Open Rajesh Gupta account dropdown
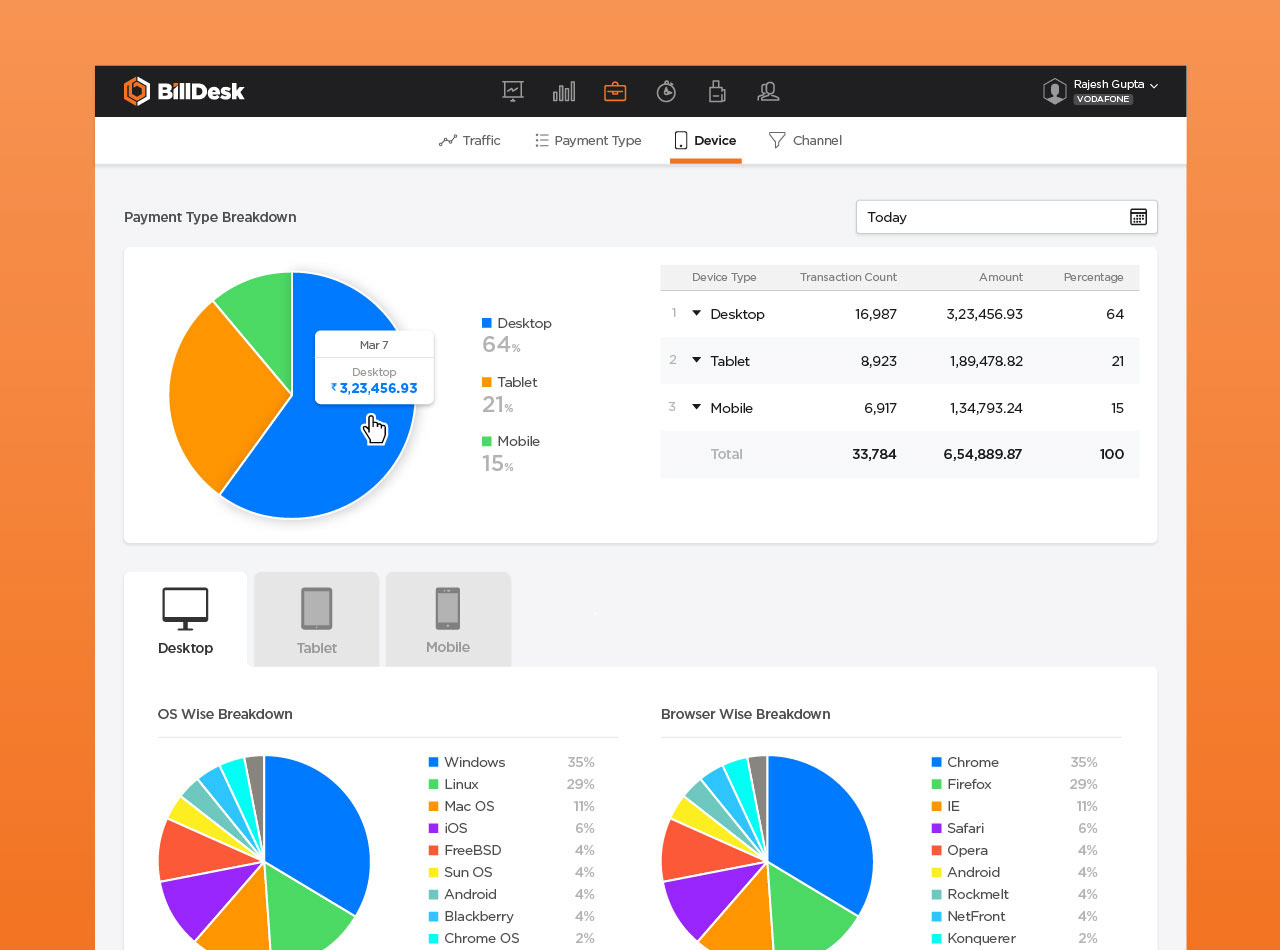 [x=1153, y=86]
